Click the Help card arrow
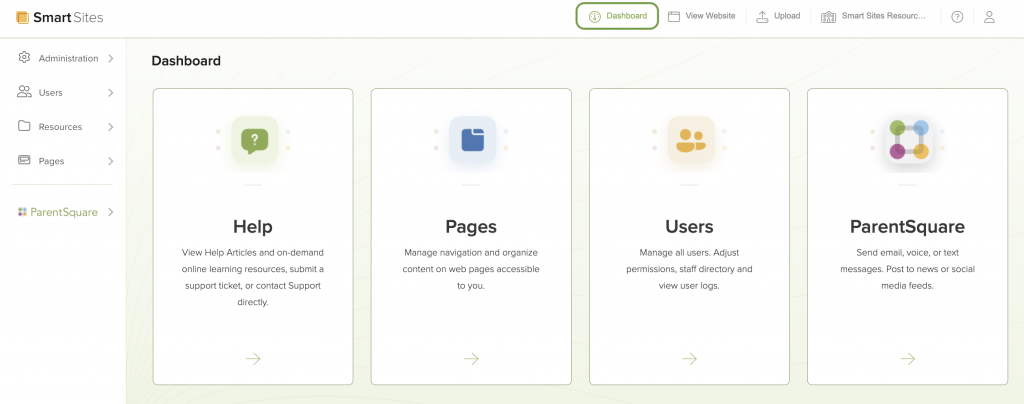The width and height of the screenshot is (1024, 404). point(253,358)
